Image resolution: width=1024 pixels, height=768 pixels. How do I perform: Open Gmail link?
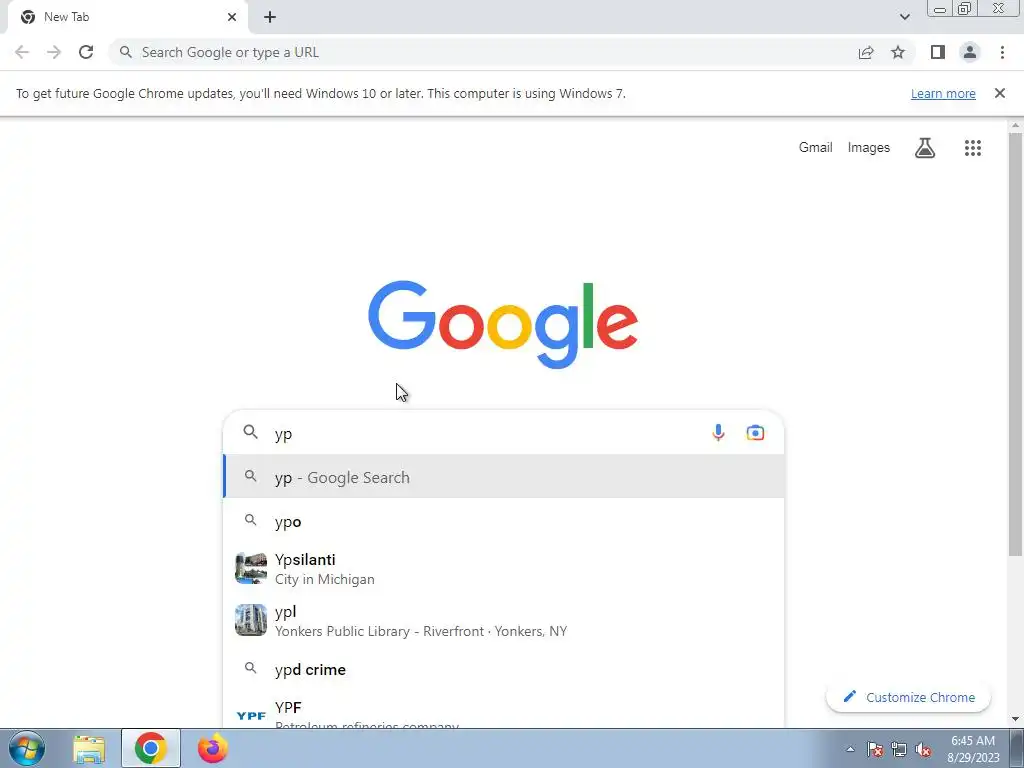point(816,148)
